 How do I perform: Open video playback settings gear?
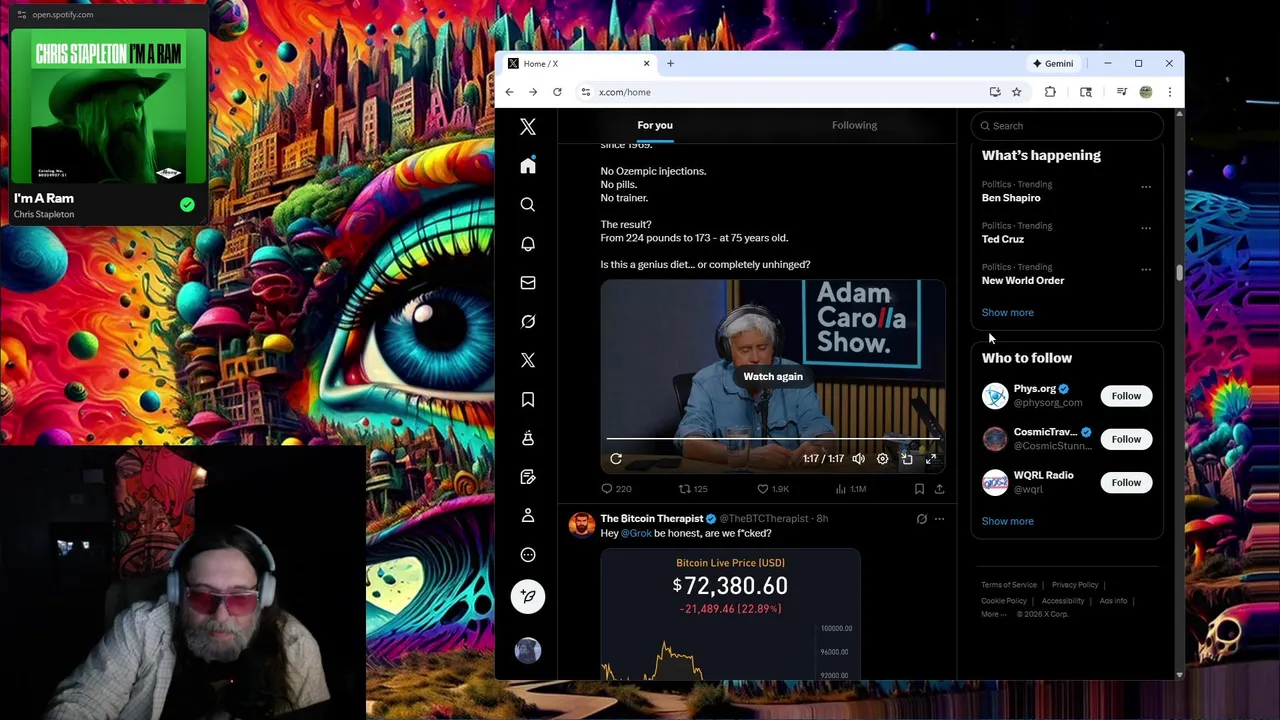pos(882,459)
